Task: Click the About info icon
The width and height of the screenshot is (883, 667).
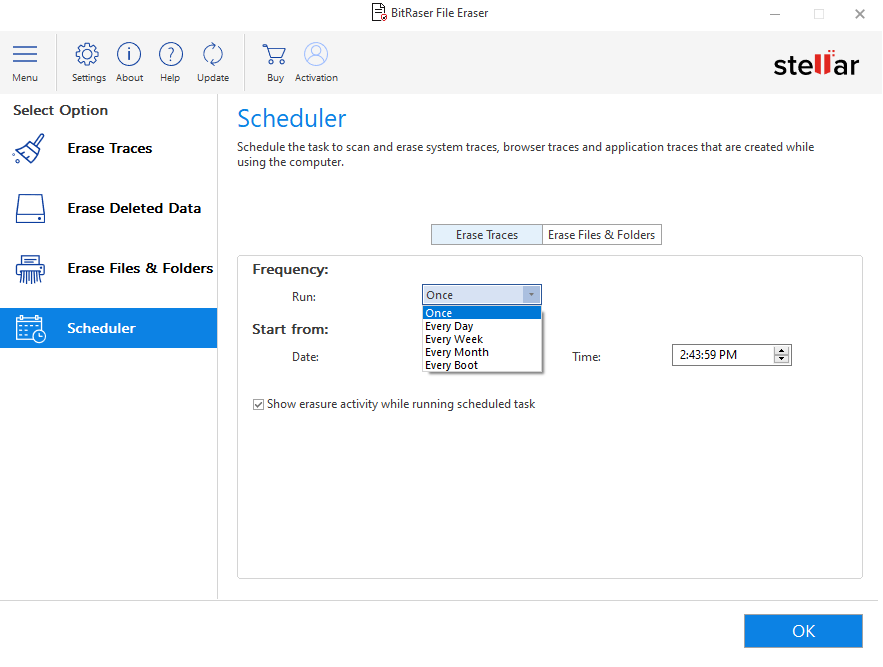Action: 129,55
